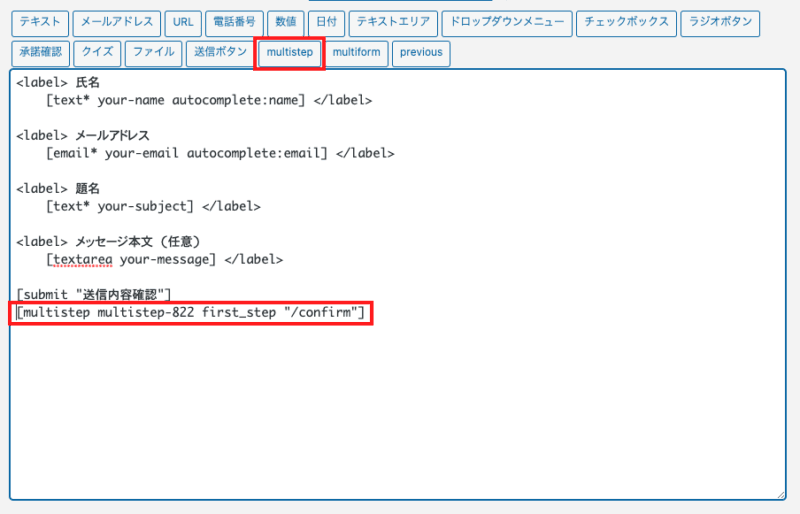The width and height of the screenshot is (800, 514).
Task: Add a 電話番号 field tag
Action: [234, 23]
